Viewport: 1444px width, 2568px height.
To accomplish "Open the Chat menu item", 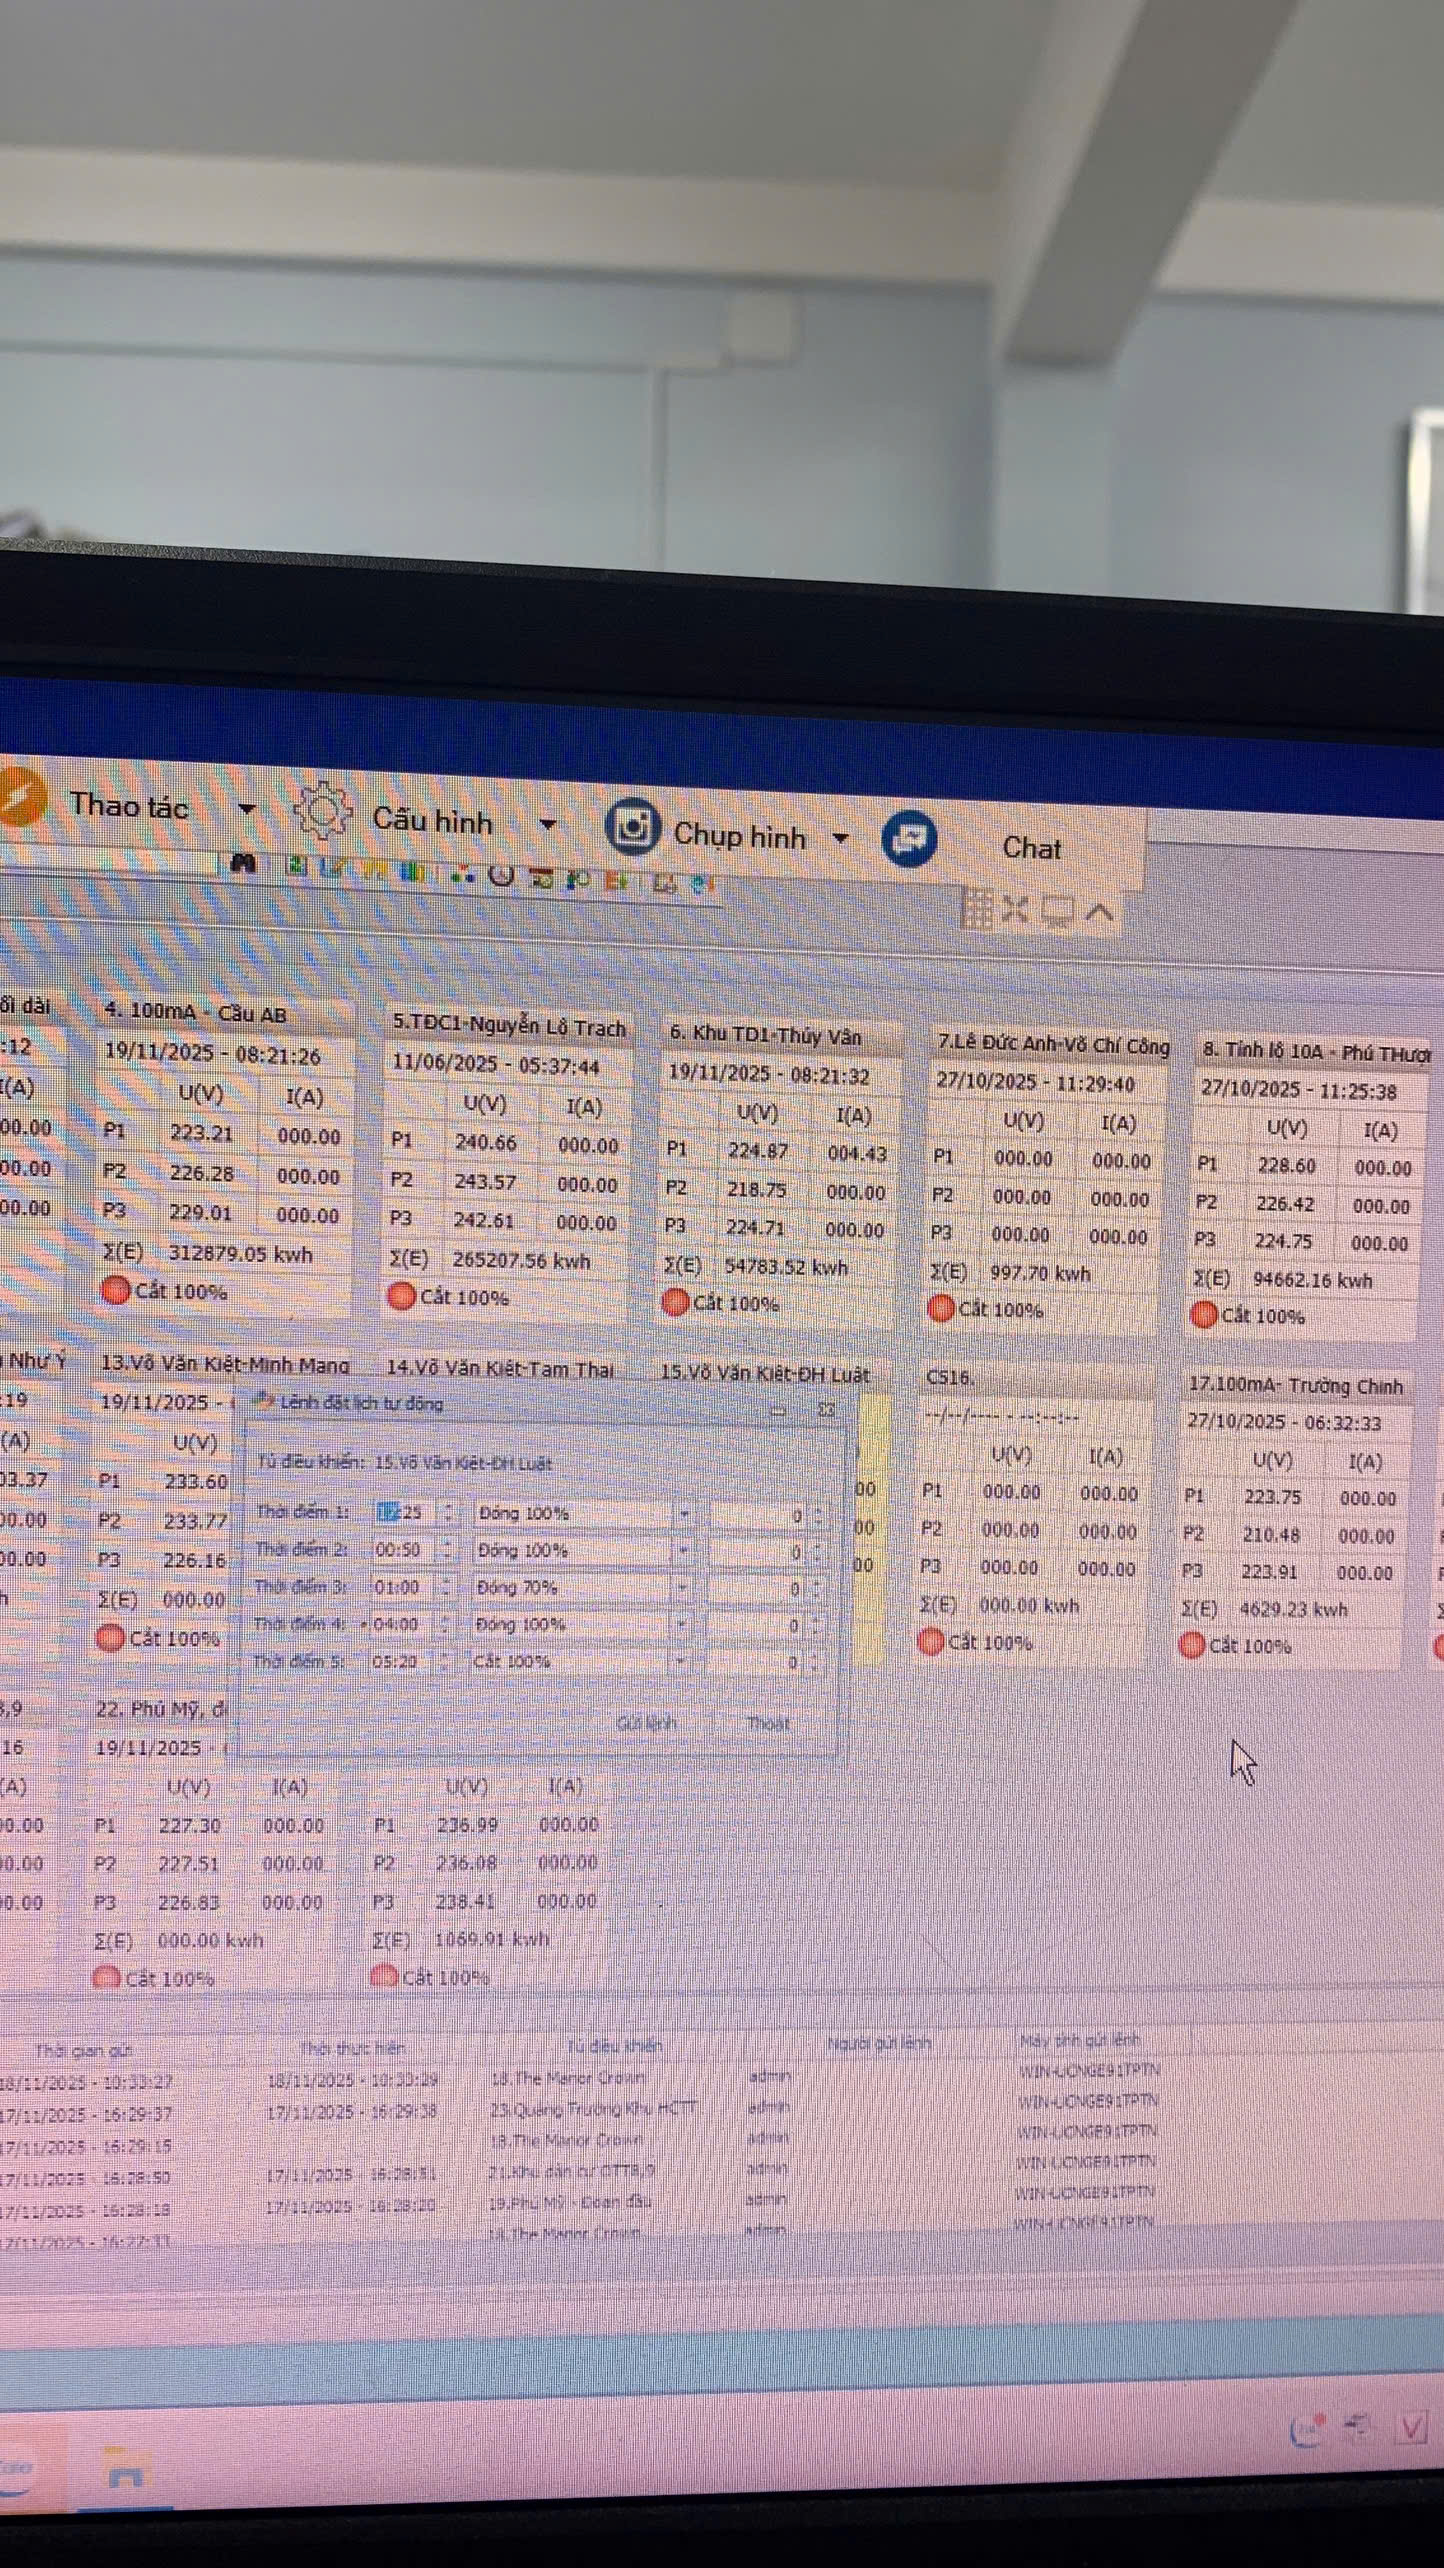I will pyautogui.click(x=1031, y=848).
